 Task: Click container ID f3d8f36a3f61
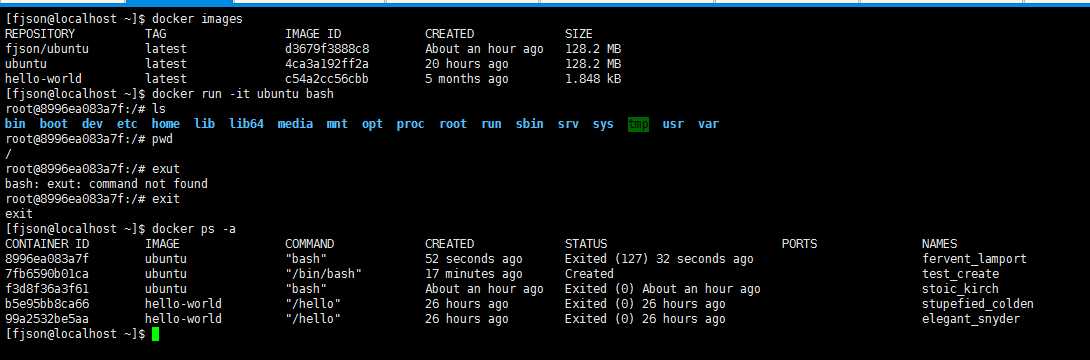click(47, 288)
